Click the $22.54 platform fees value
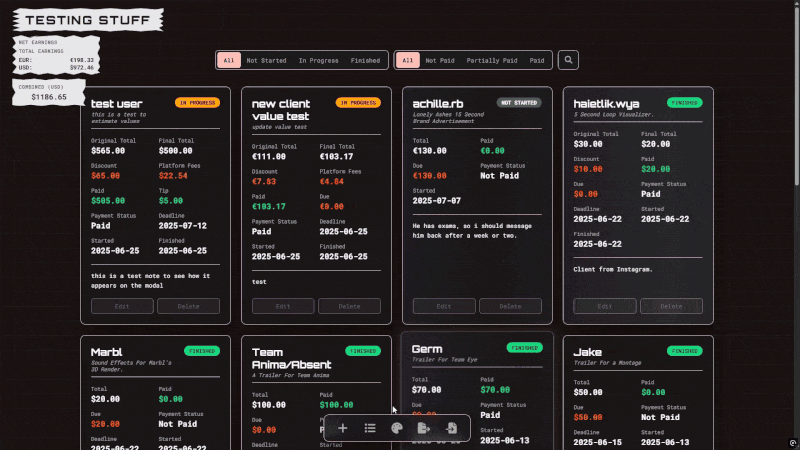Screen dimensions: 800x450 point(173,176)
